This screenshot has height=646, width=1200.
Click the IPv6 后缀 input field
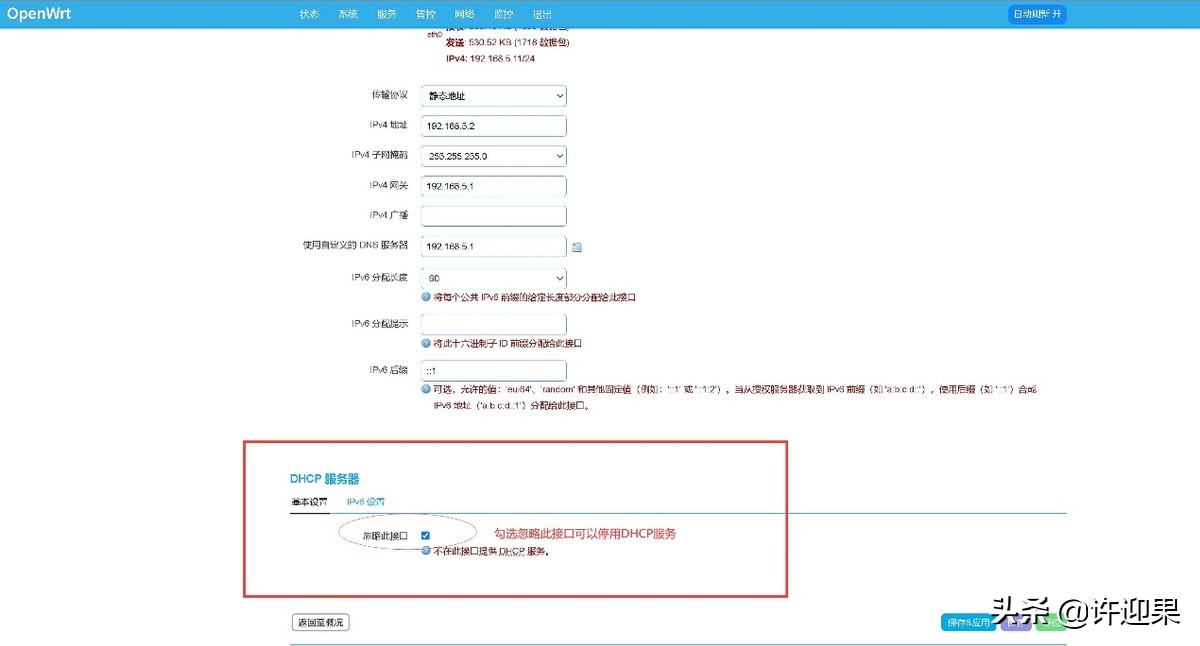(493, 369)
